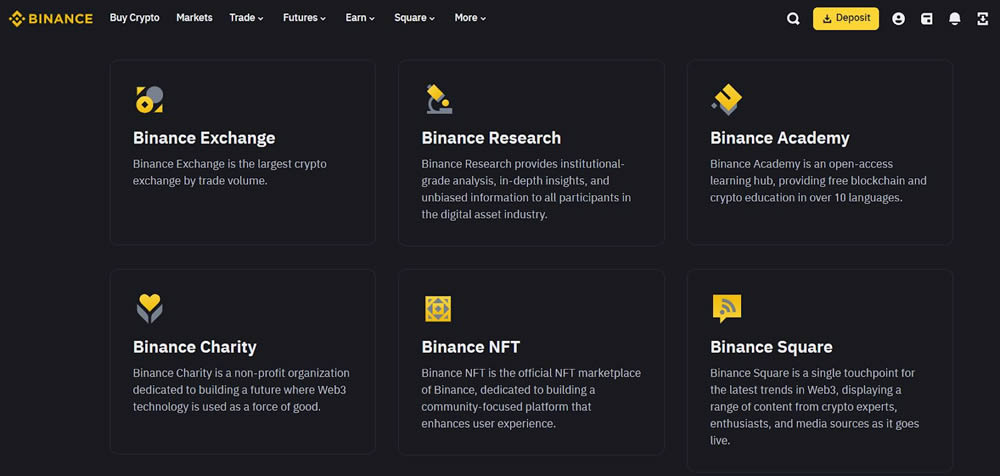
Task: Click the Binance Square feed icon
Action: (727, 308)
